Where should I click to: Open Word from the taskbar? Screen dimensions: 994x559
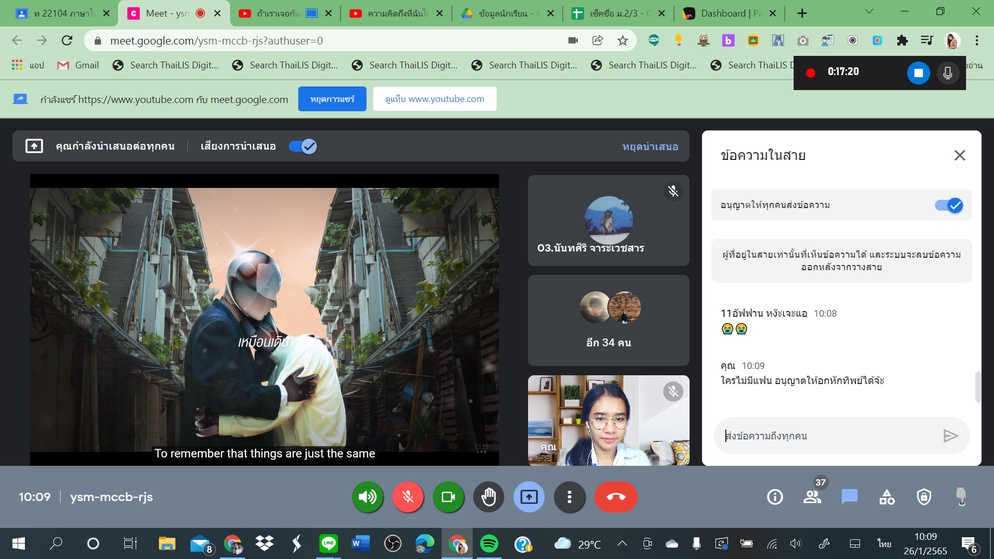pyautogui.click(x=360, y=543)
